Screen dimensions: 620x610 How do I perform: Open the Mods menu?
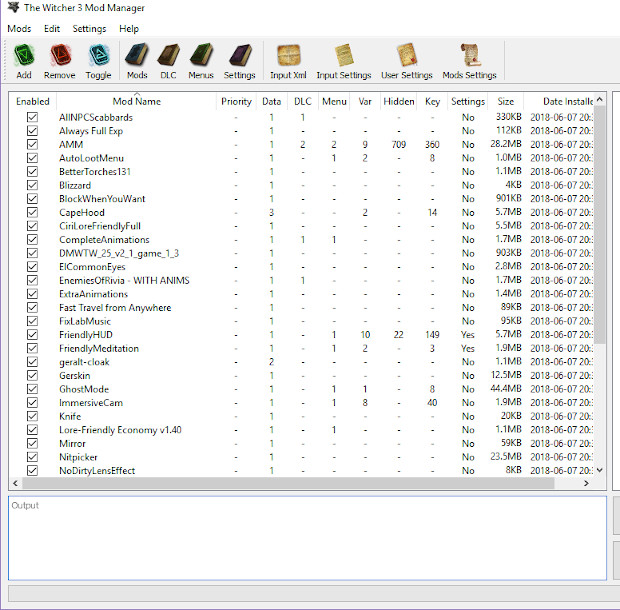point(19,28)
